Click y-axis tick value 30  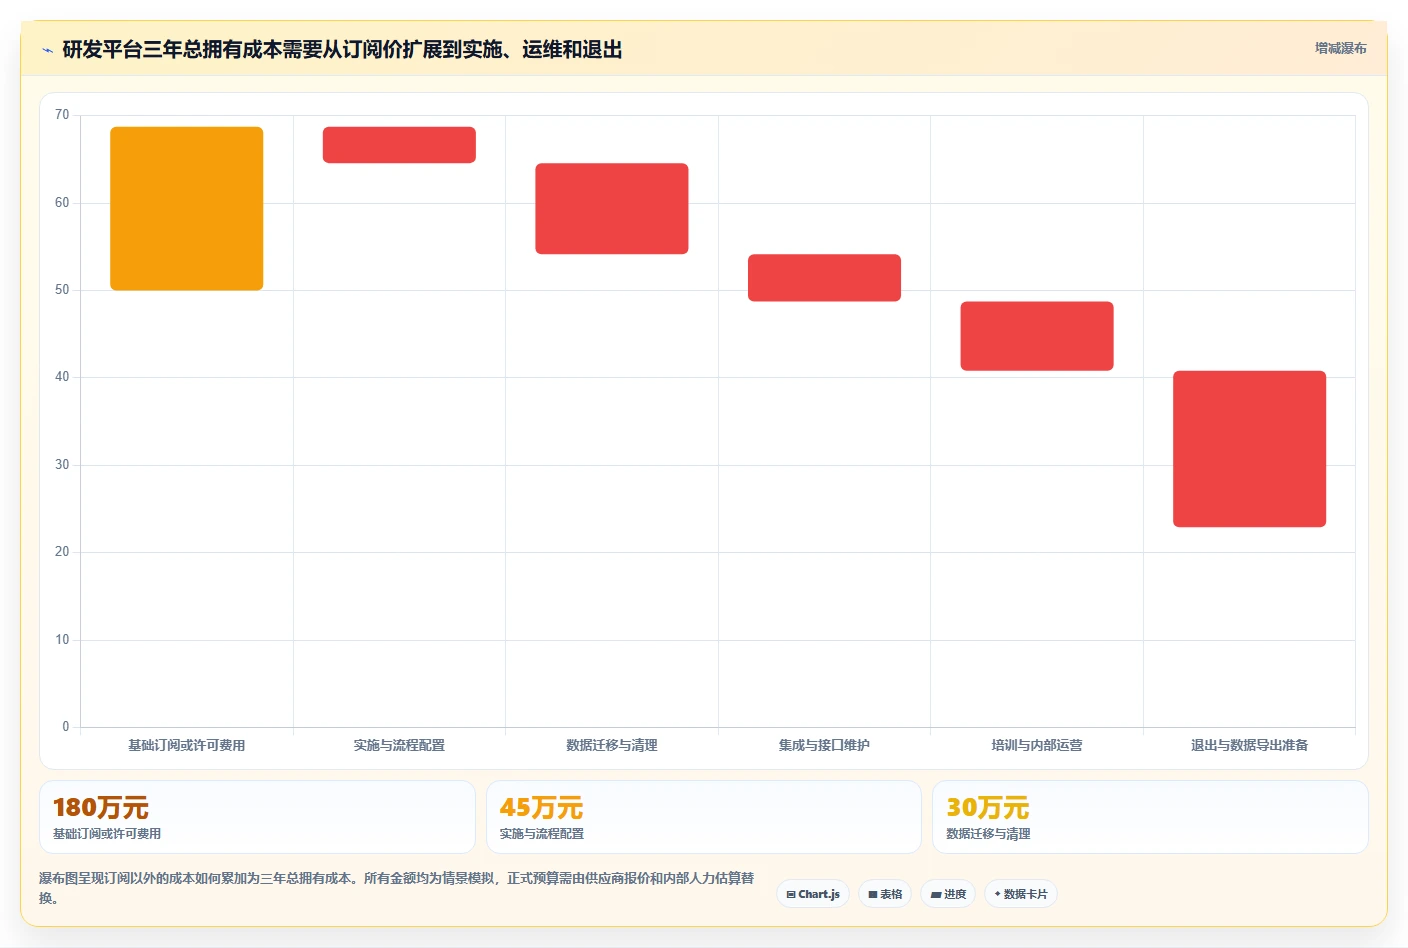pos(62,465)
